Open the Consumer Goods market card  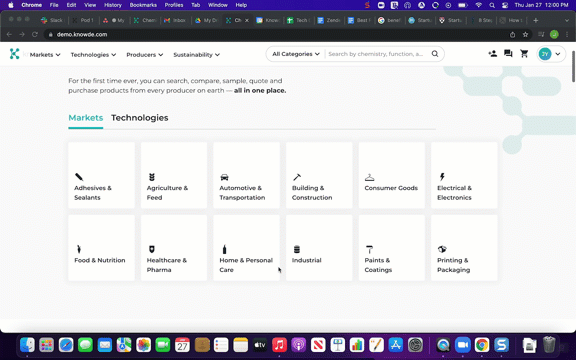392,175
